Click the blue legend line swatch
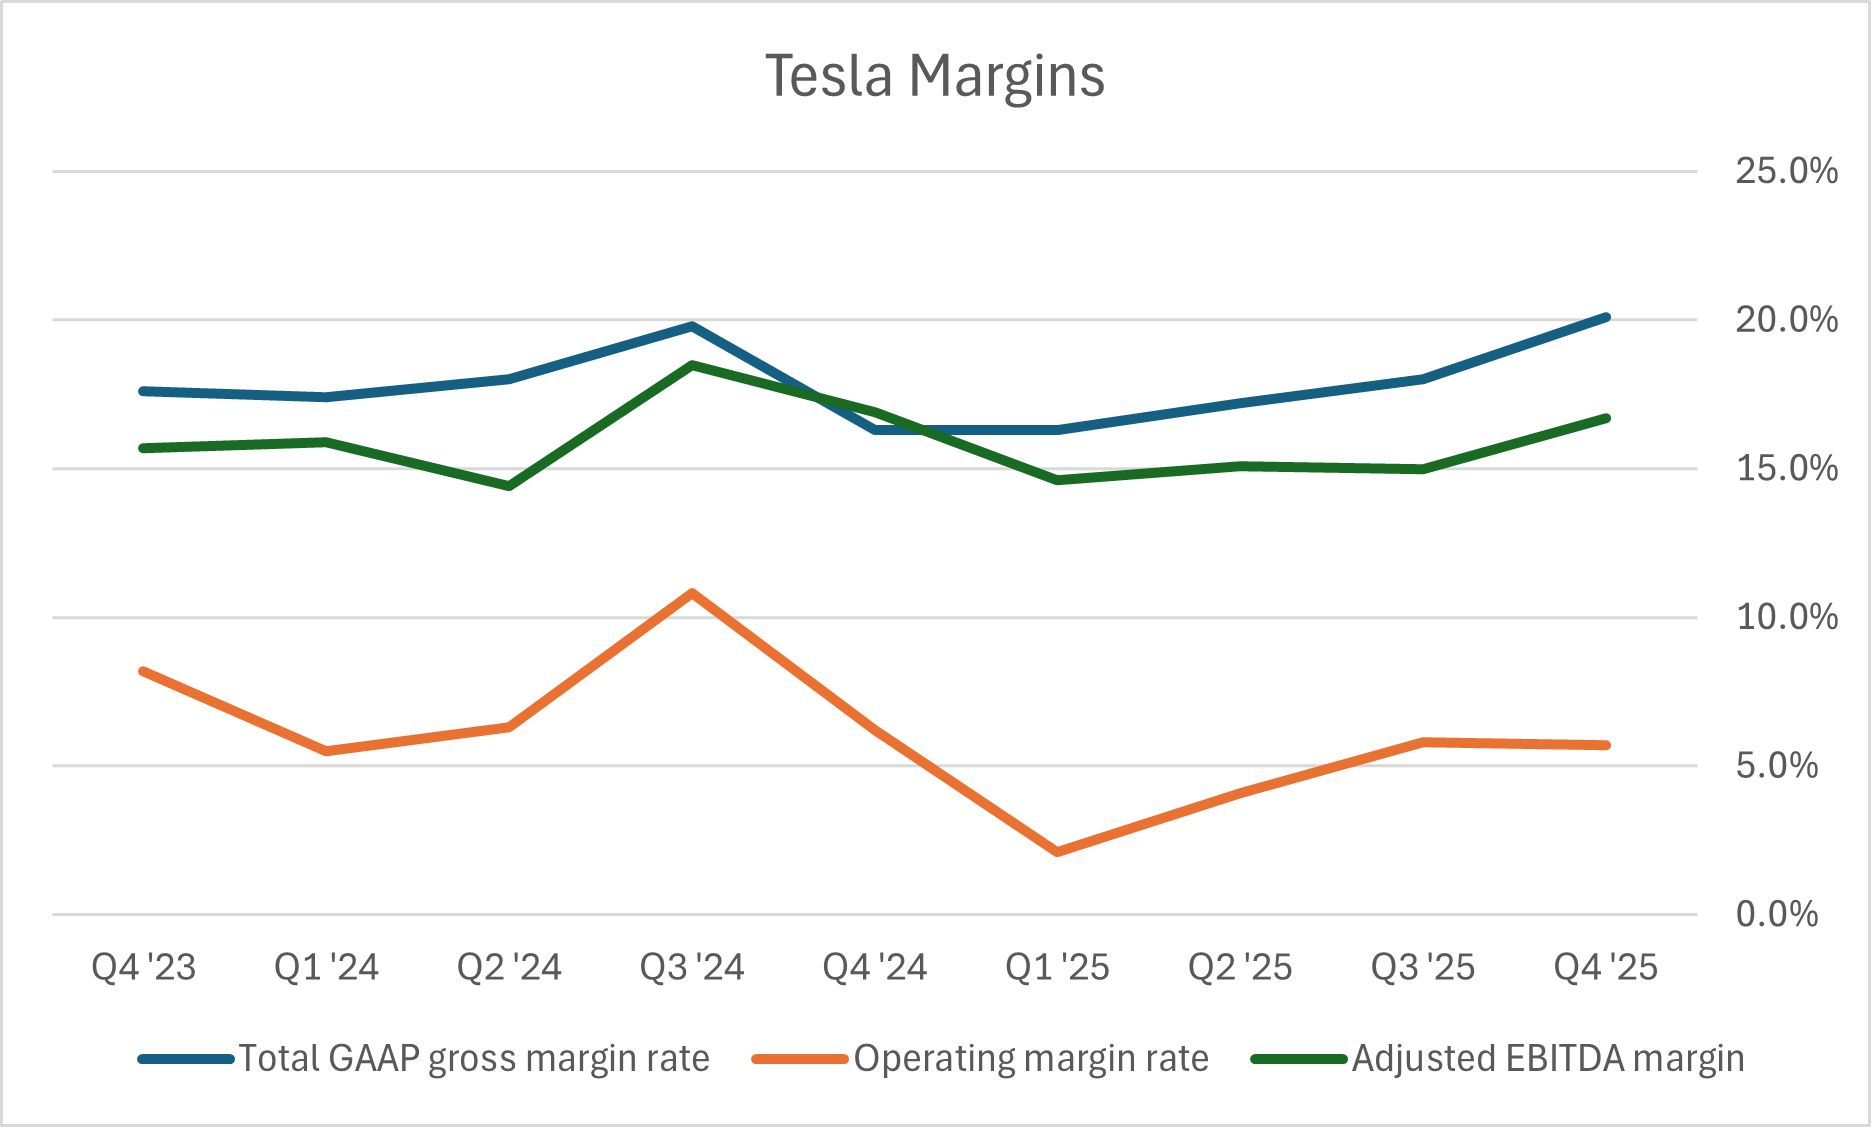 click(187, 1059)
